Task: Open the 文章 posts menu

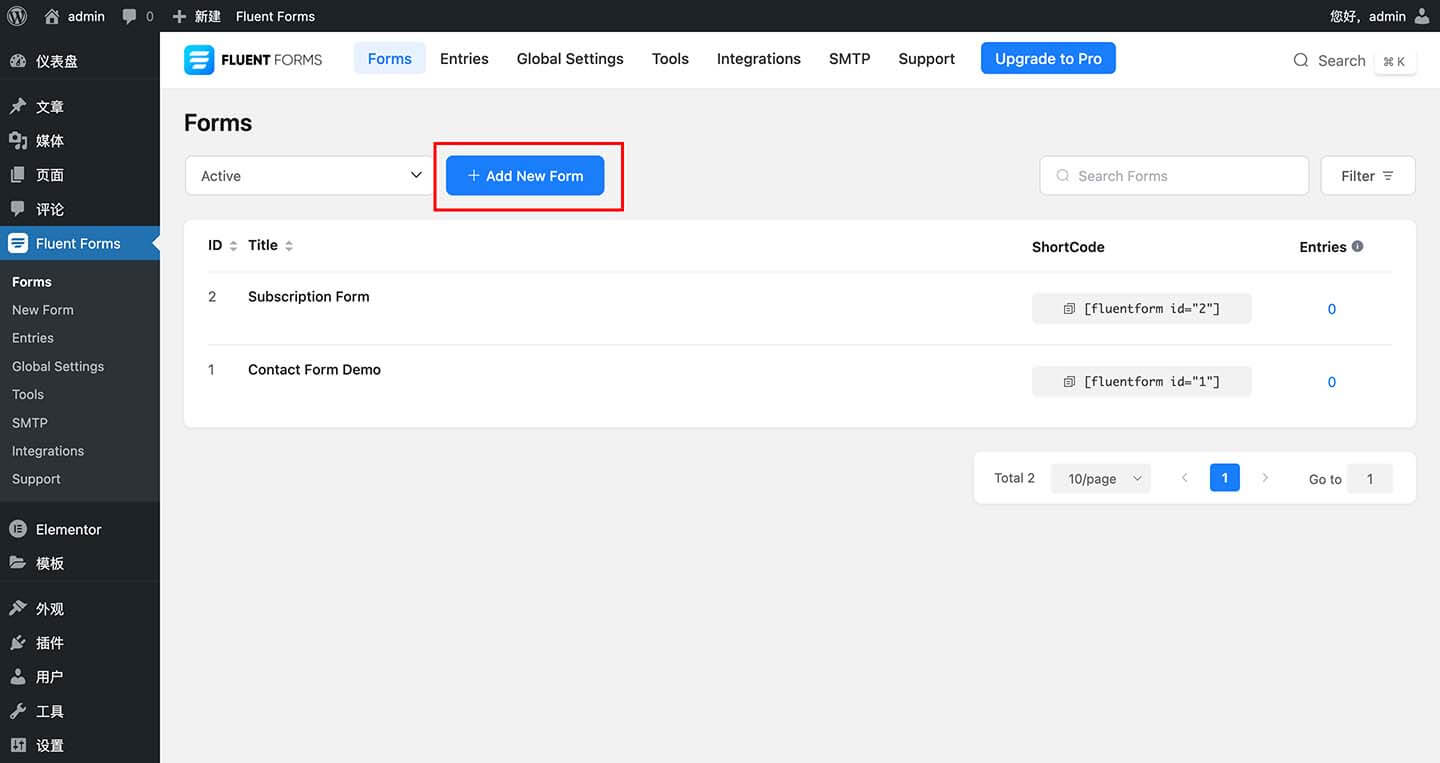Action: [x=80, y=107]
